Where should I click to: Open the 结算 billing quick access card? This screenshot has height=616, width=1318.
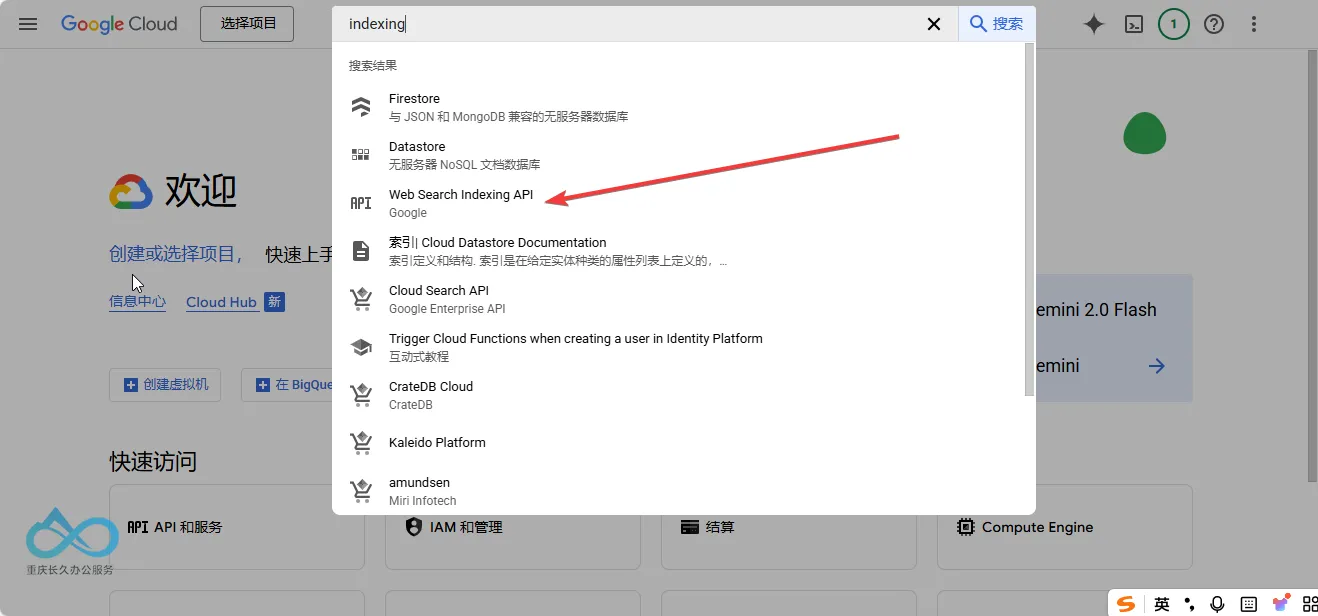point(788,527)
